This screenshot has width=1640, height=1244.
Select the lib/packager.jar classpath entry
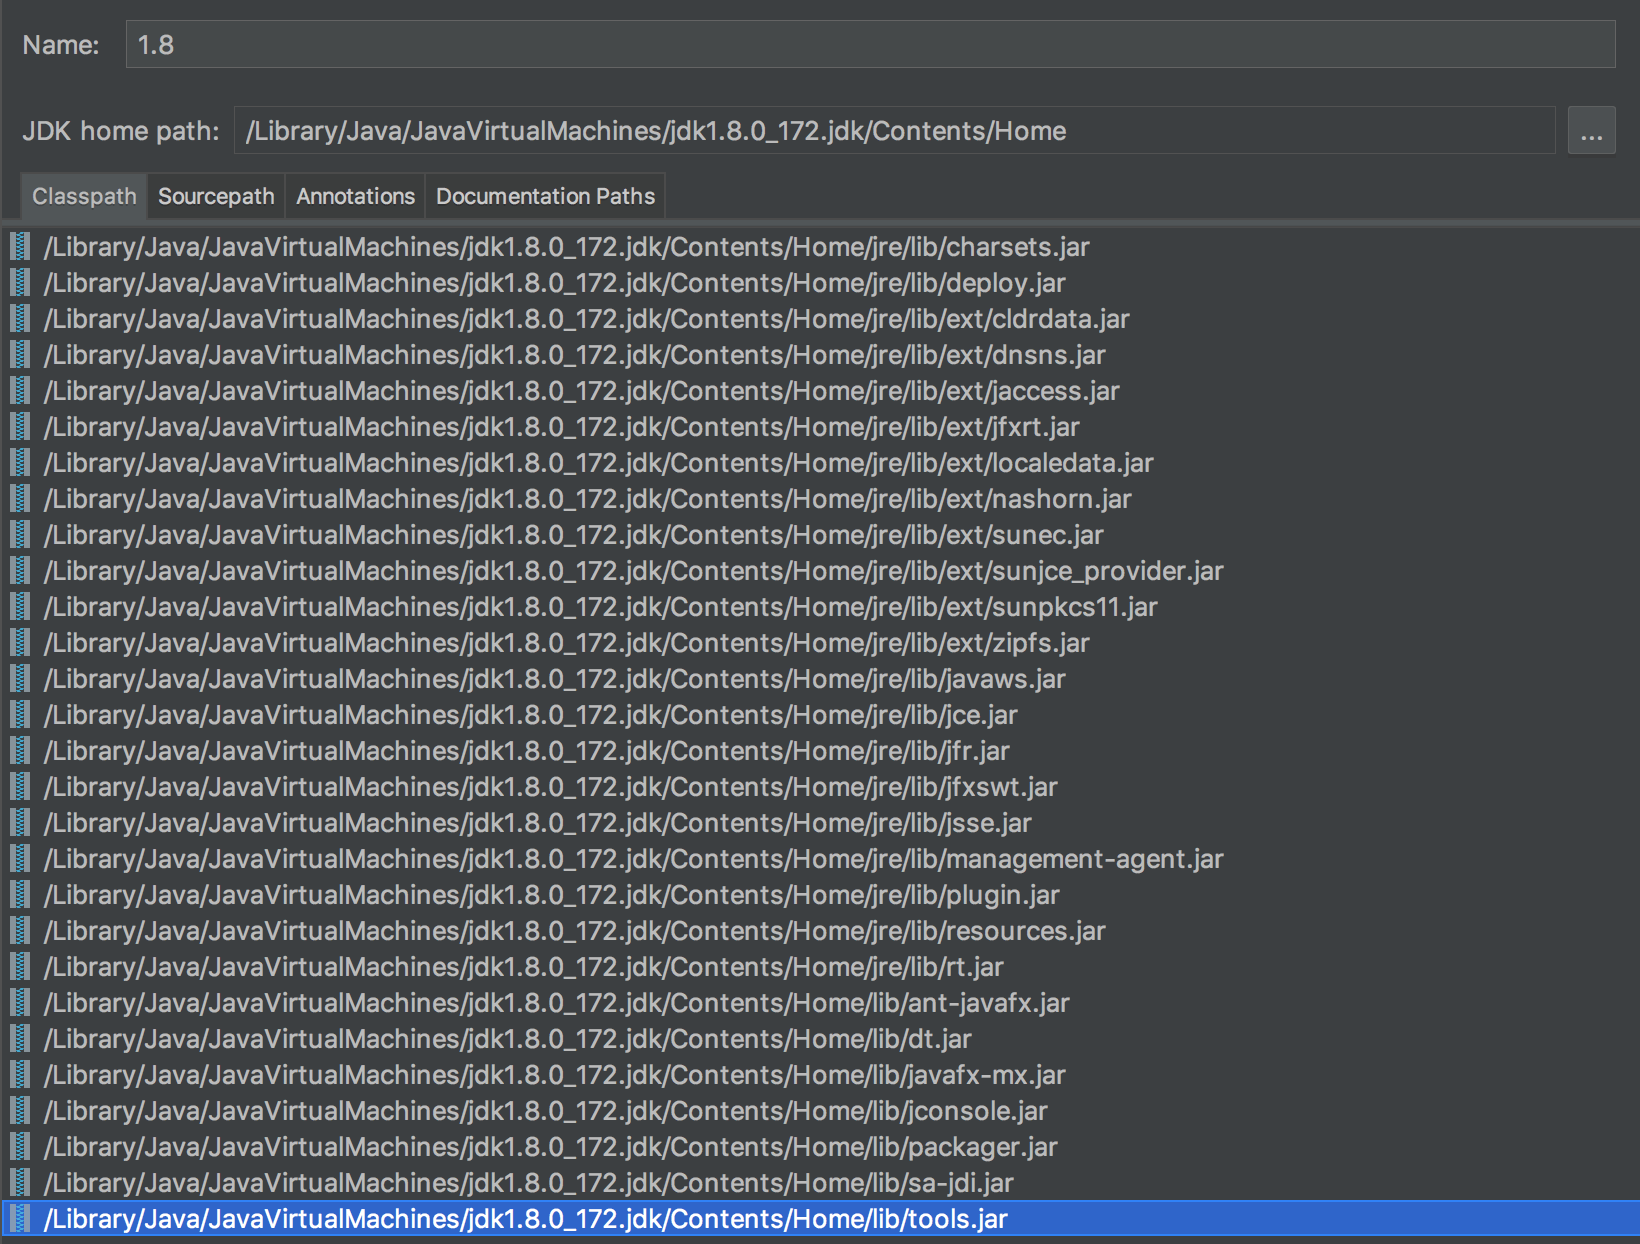(820, 1146)
